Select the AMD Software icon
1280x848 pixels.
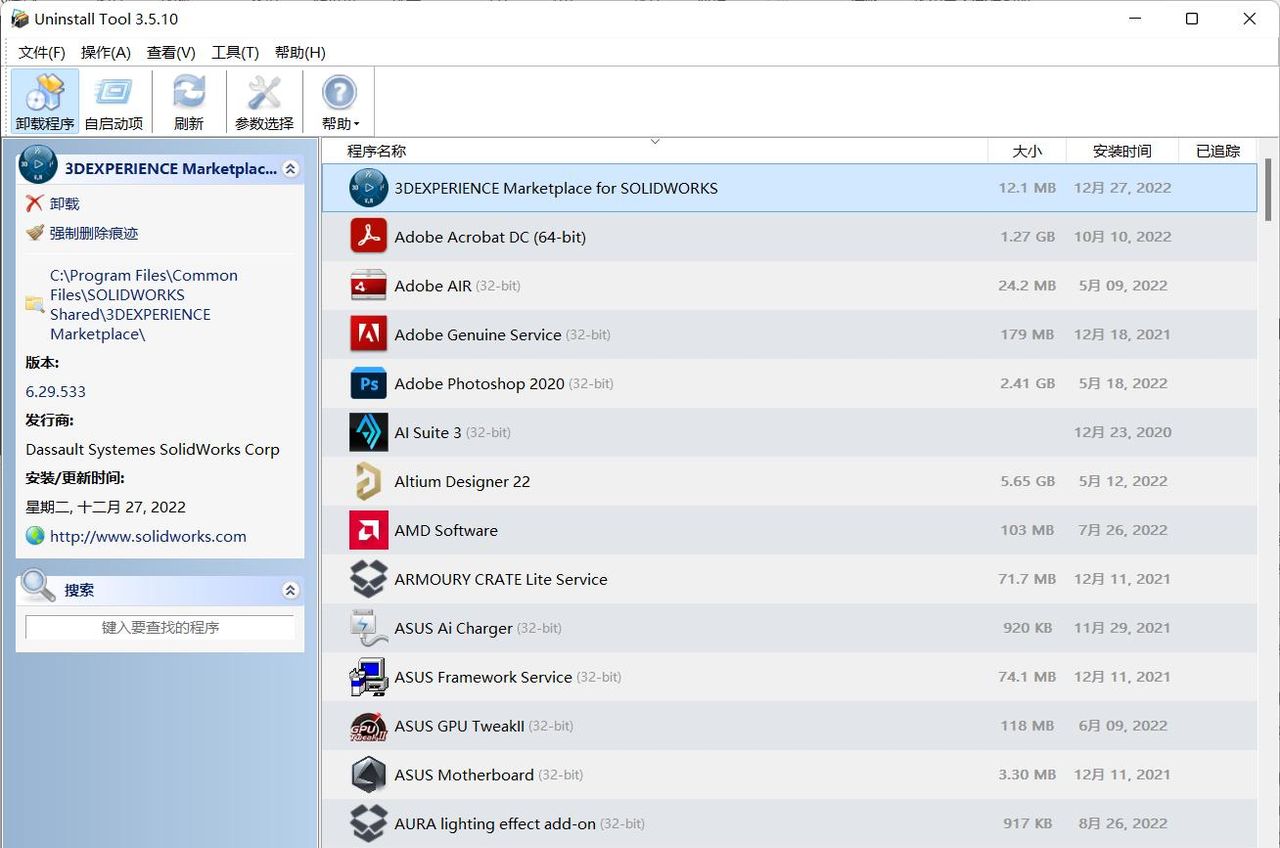tap(368, 530)
